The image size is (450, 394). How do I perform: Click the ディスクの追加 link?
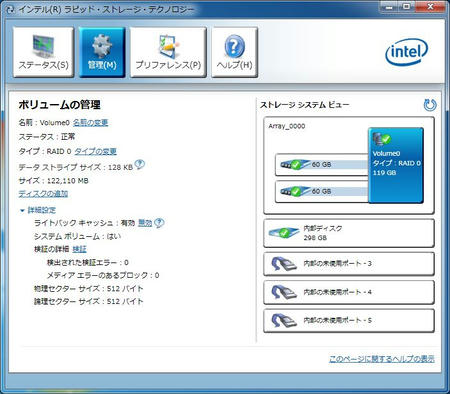pos(43,194)
